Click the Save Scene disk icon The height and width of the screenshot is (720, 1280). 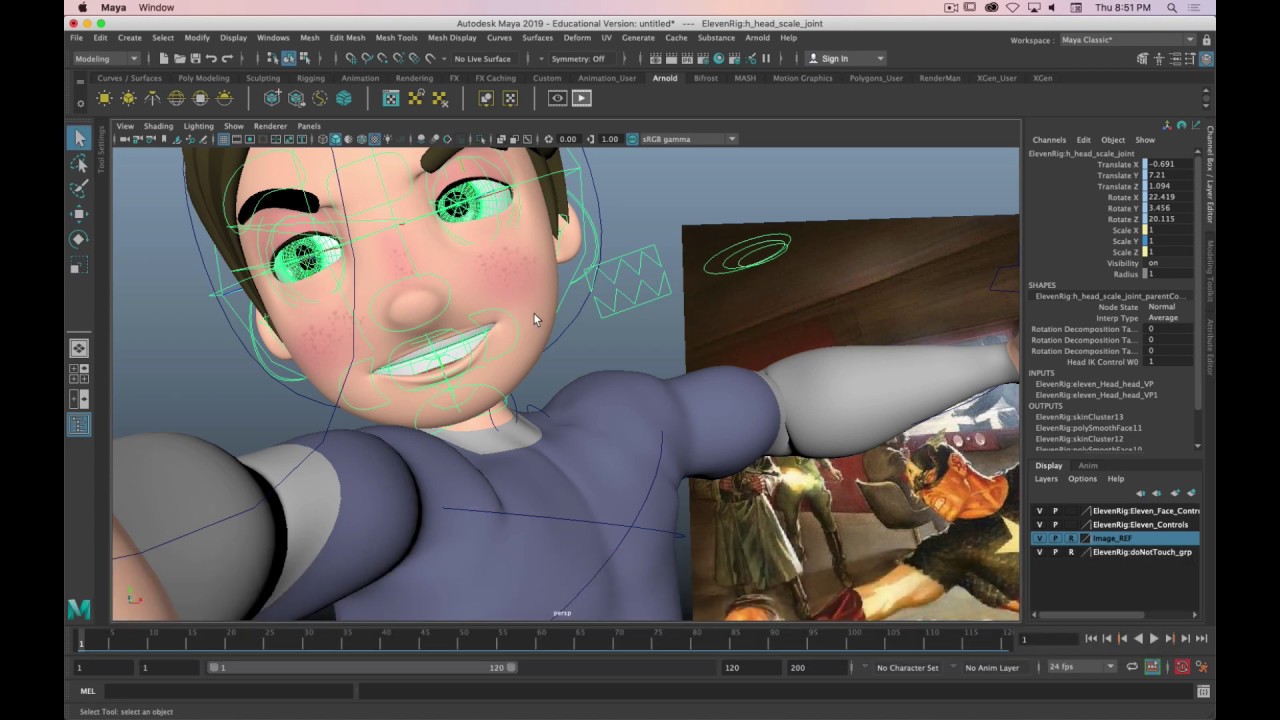click(x=195, y=58)
